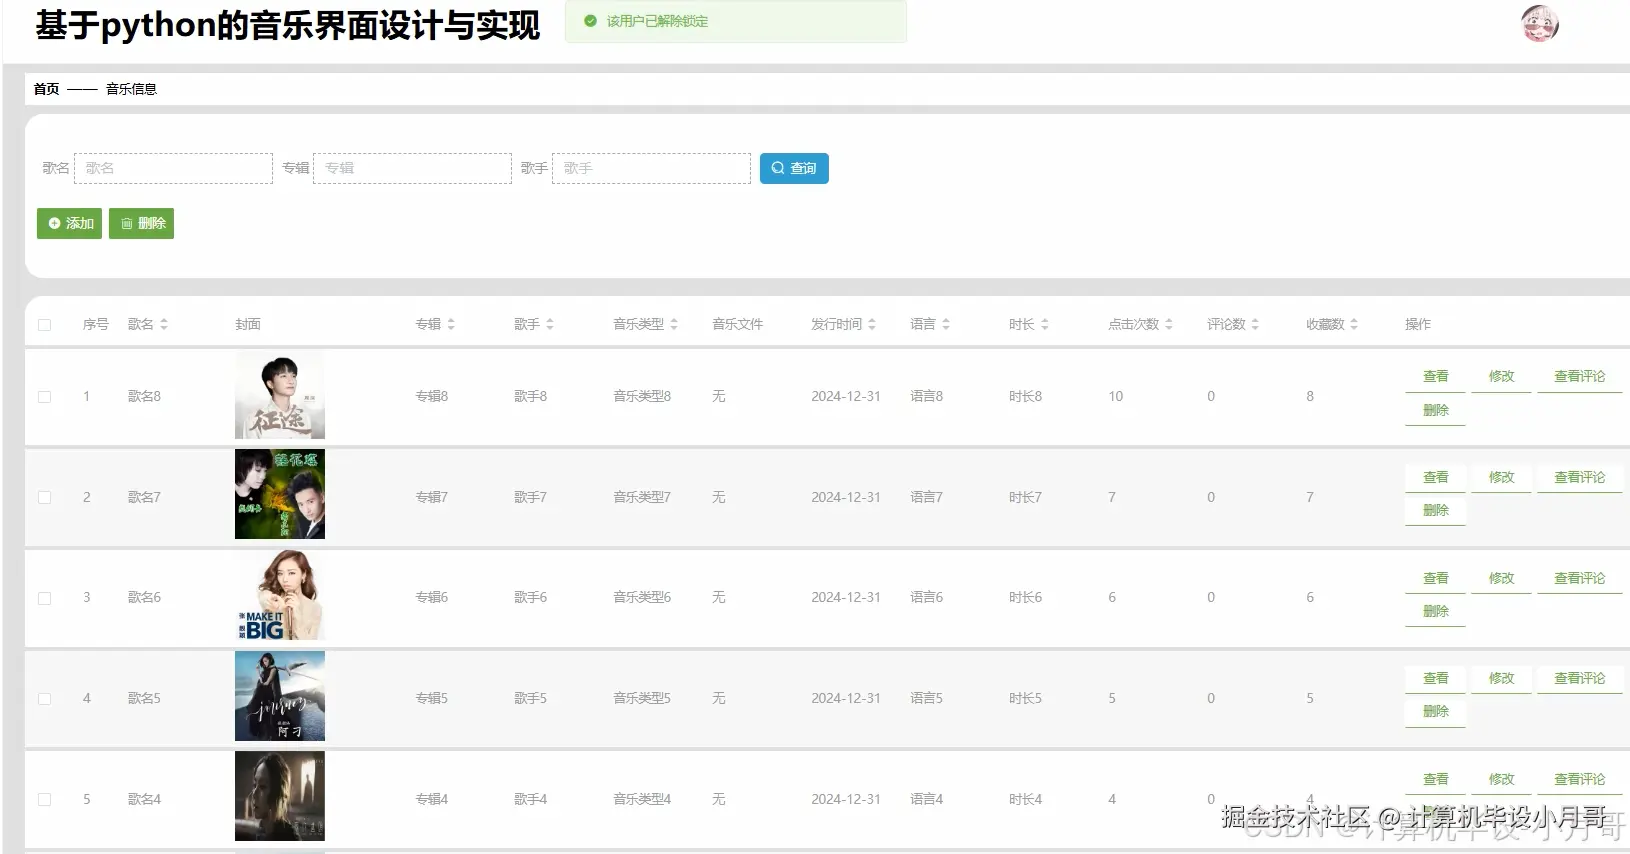Screen dimensions: 1630x854
Task: Click the green 添加 button
Action: [x=69, y=223]
